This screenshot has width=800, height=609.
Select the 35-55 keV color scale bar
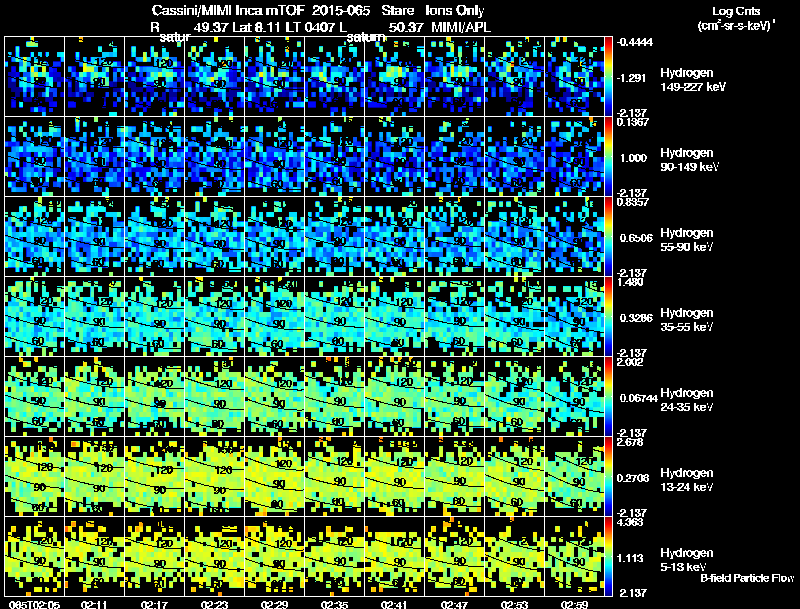(610, 316)
